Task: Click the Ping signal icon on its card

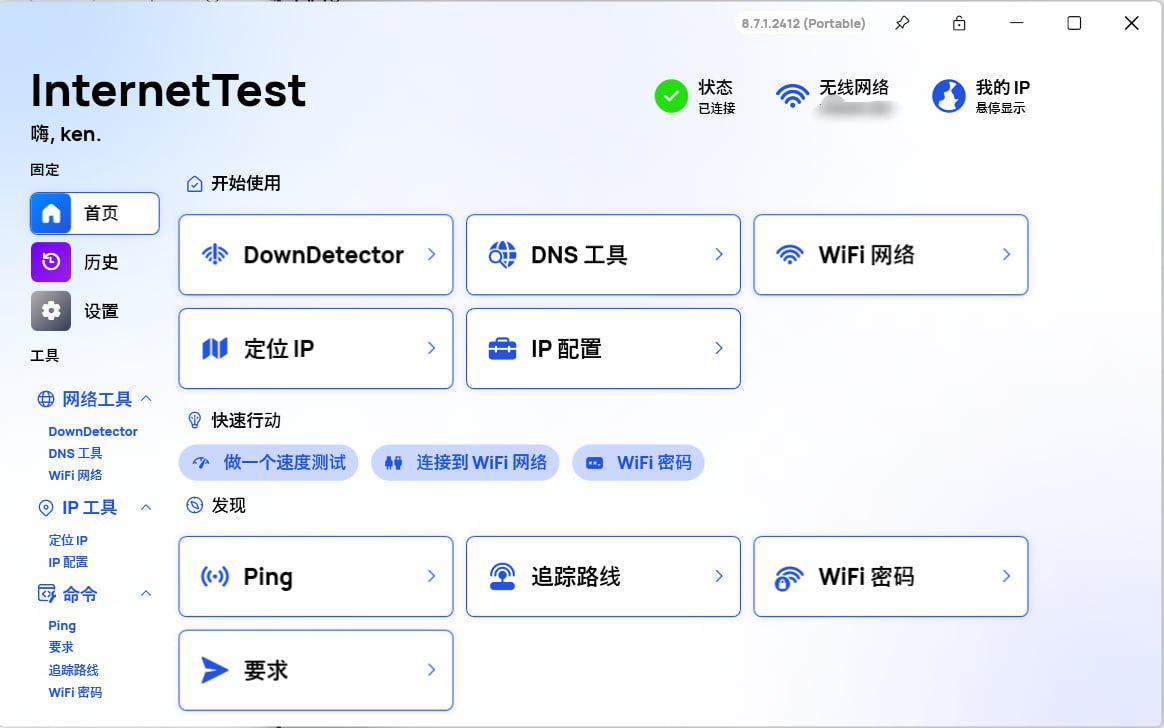Action: pos(214,576)
